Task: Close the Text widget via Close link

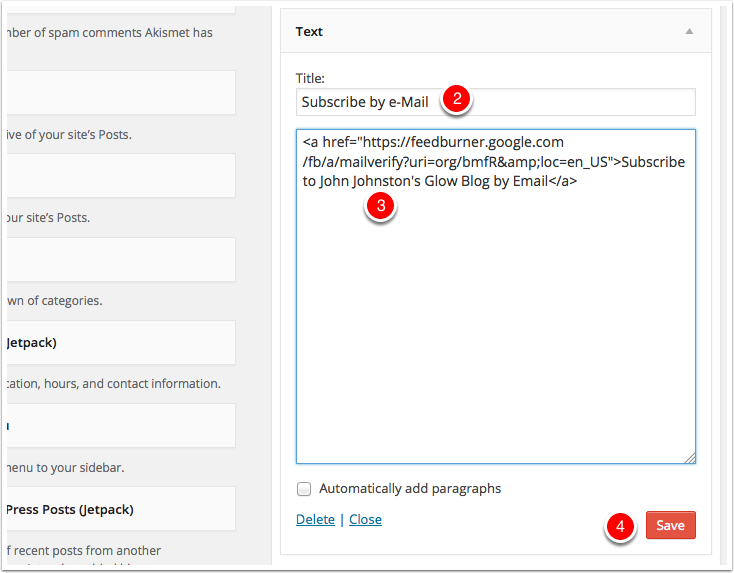Action: pyautogui.click(x=365, y=519)
